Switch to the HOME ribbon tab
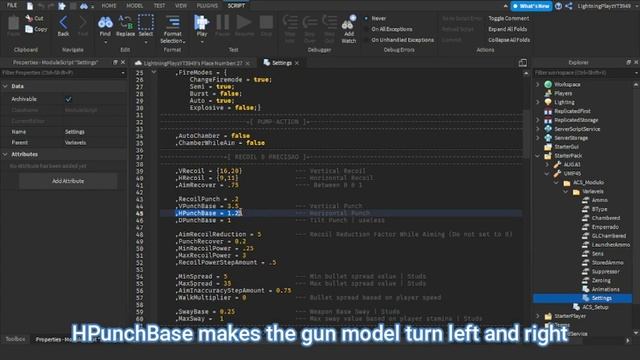The image size is (640, 360). [x=109, y=6]
